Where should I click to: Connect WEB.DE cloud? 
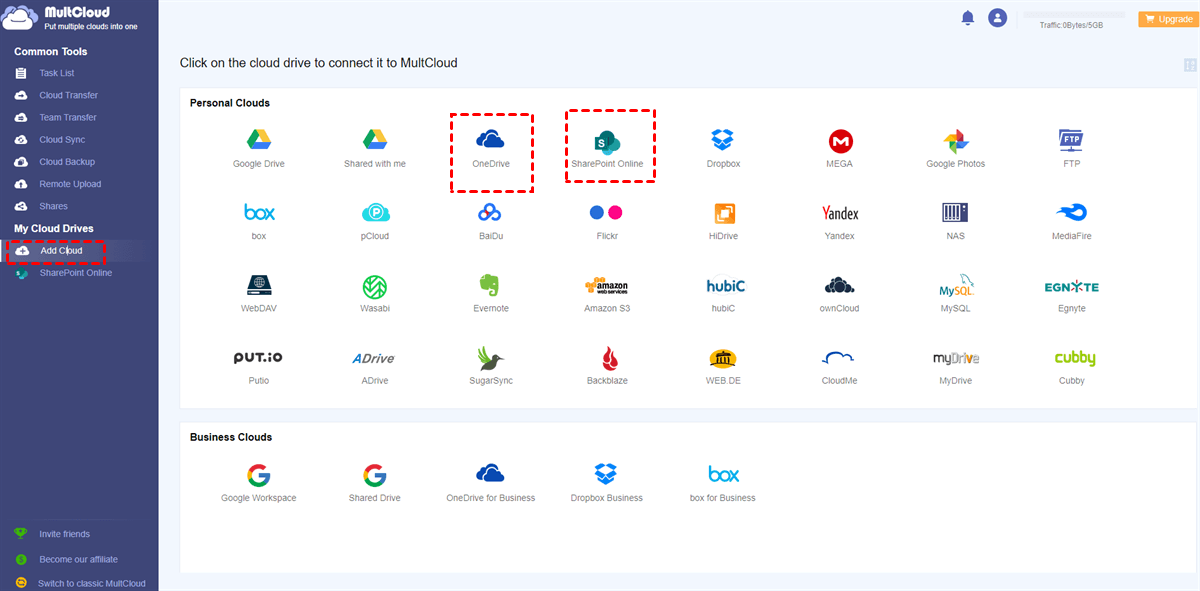[723, 366]
